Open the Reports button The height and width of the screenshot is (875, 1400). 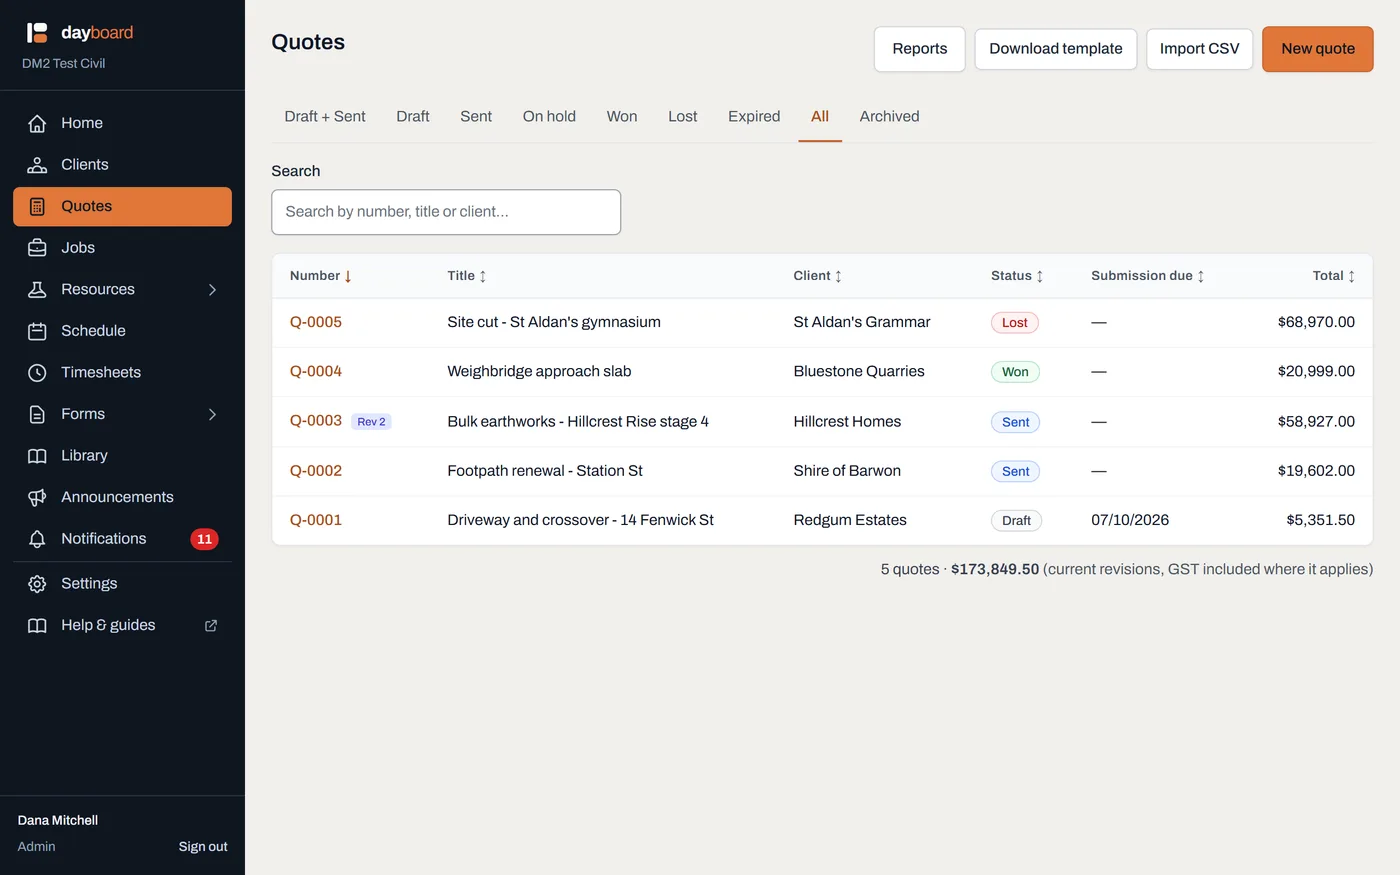920,49
